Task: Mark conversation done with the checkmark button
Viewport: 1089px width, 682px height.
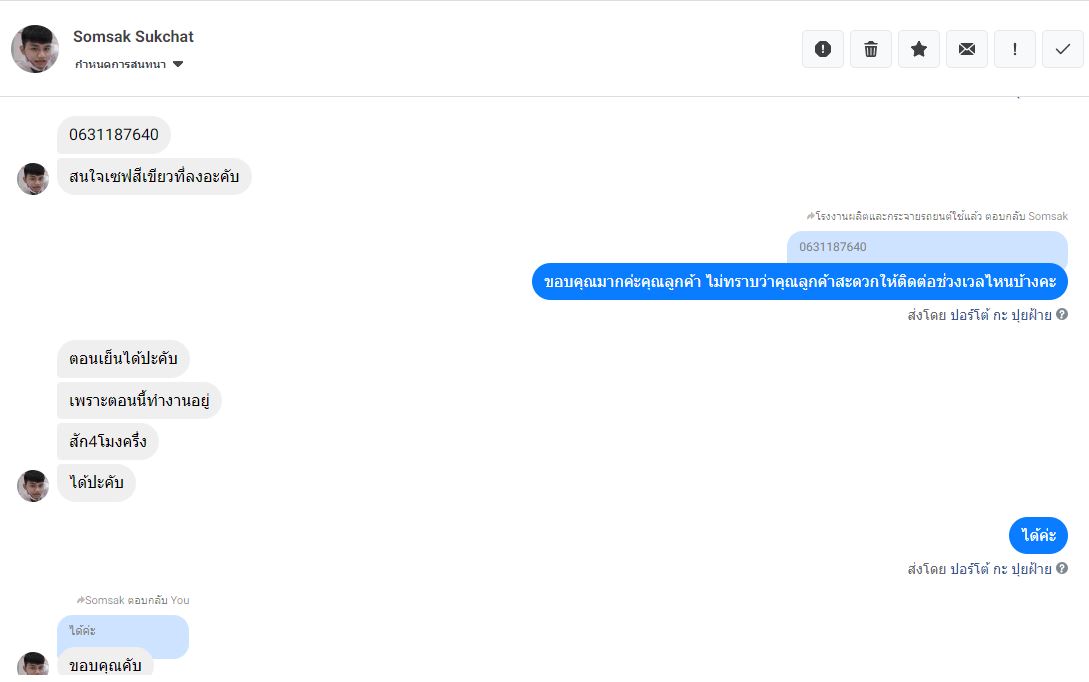Action: [1063, 49]
